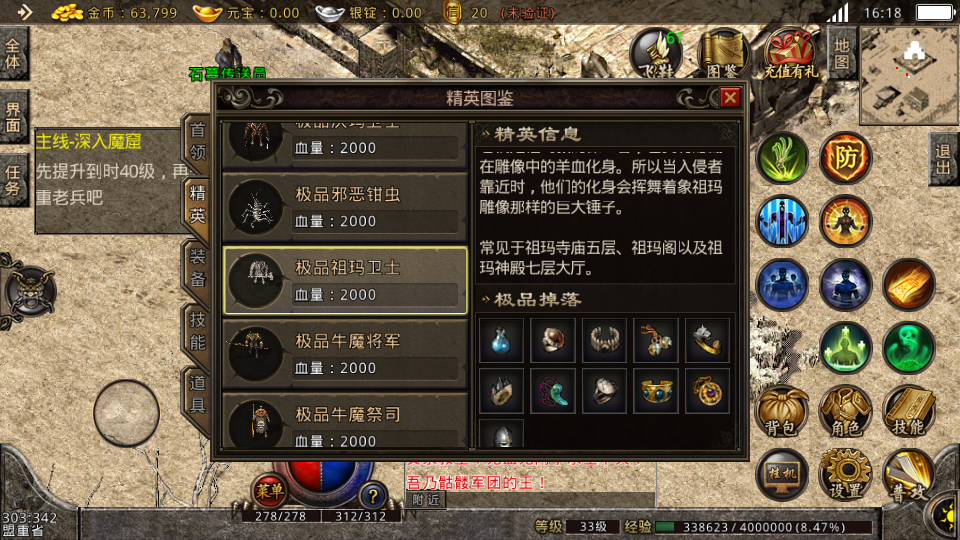Switch to the 首领 boss tab

[197, 141]
